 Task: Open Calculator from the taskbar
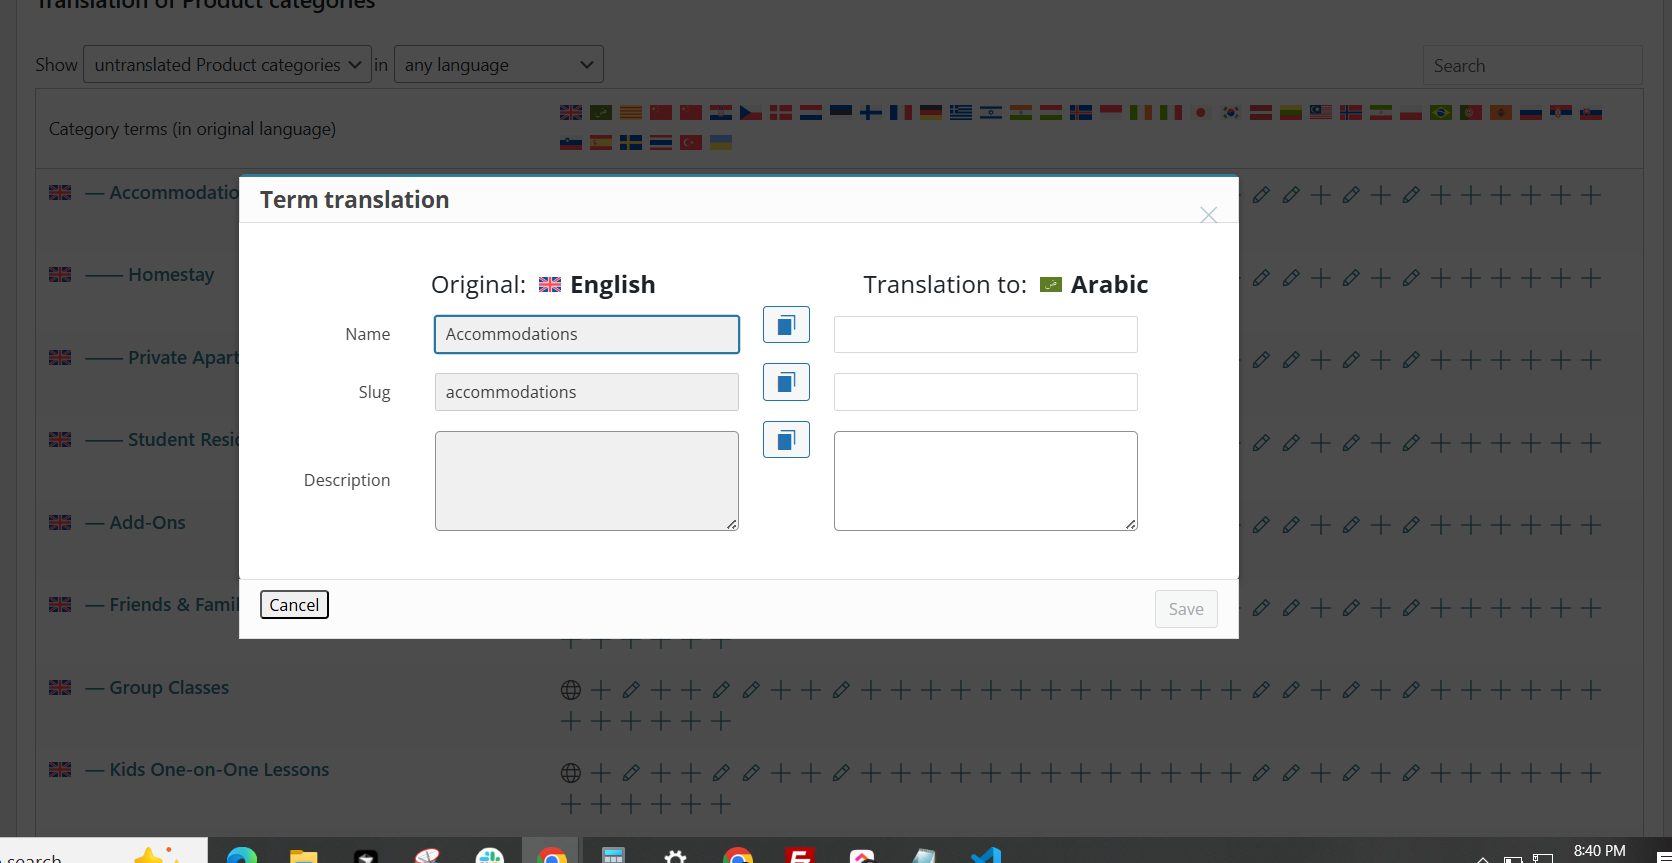click(613, 855)
